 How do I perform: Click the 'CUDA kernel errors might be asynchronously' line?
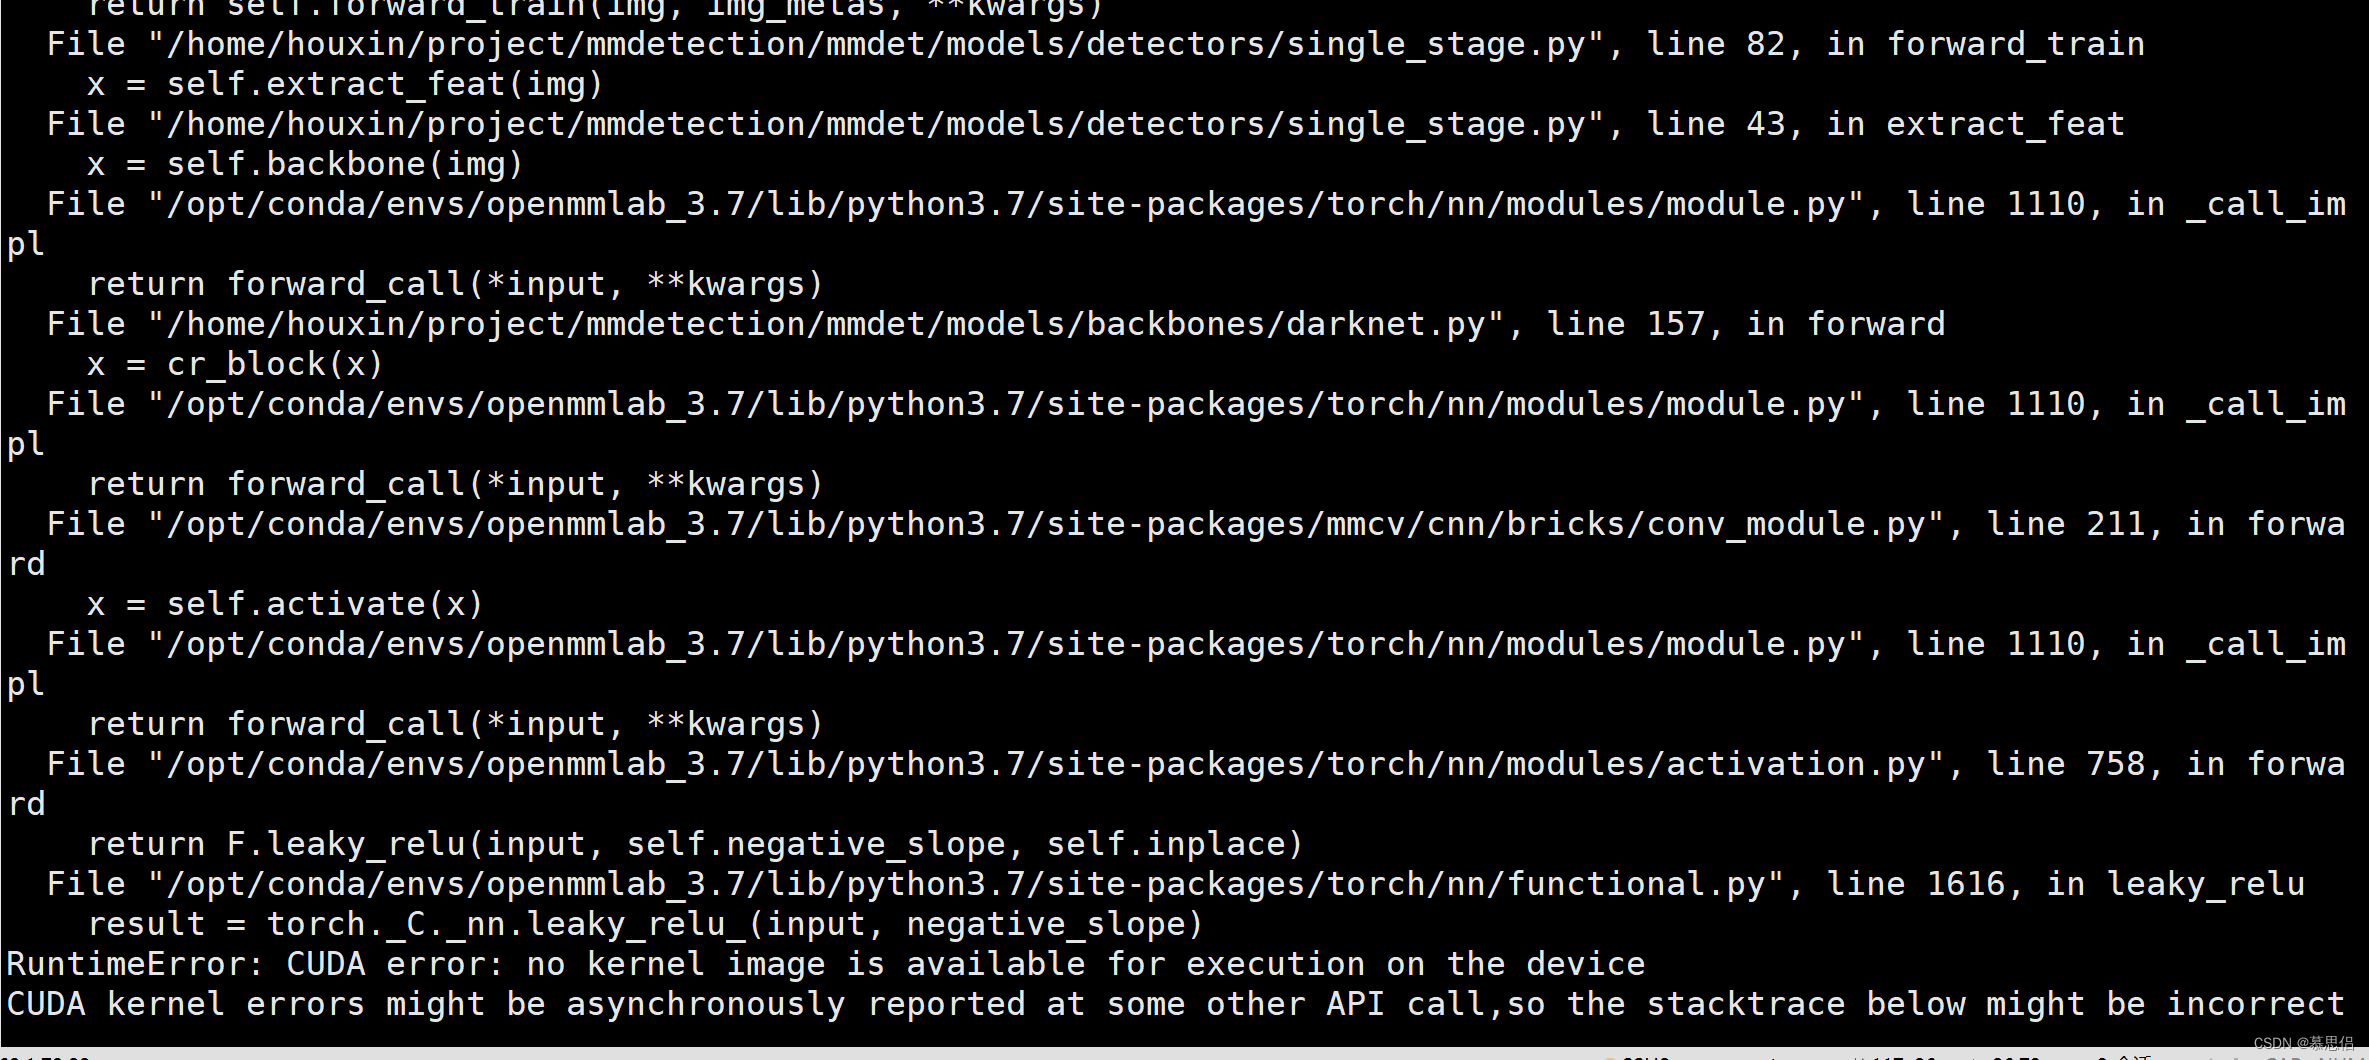[1175, 1005]
